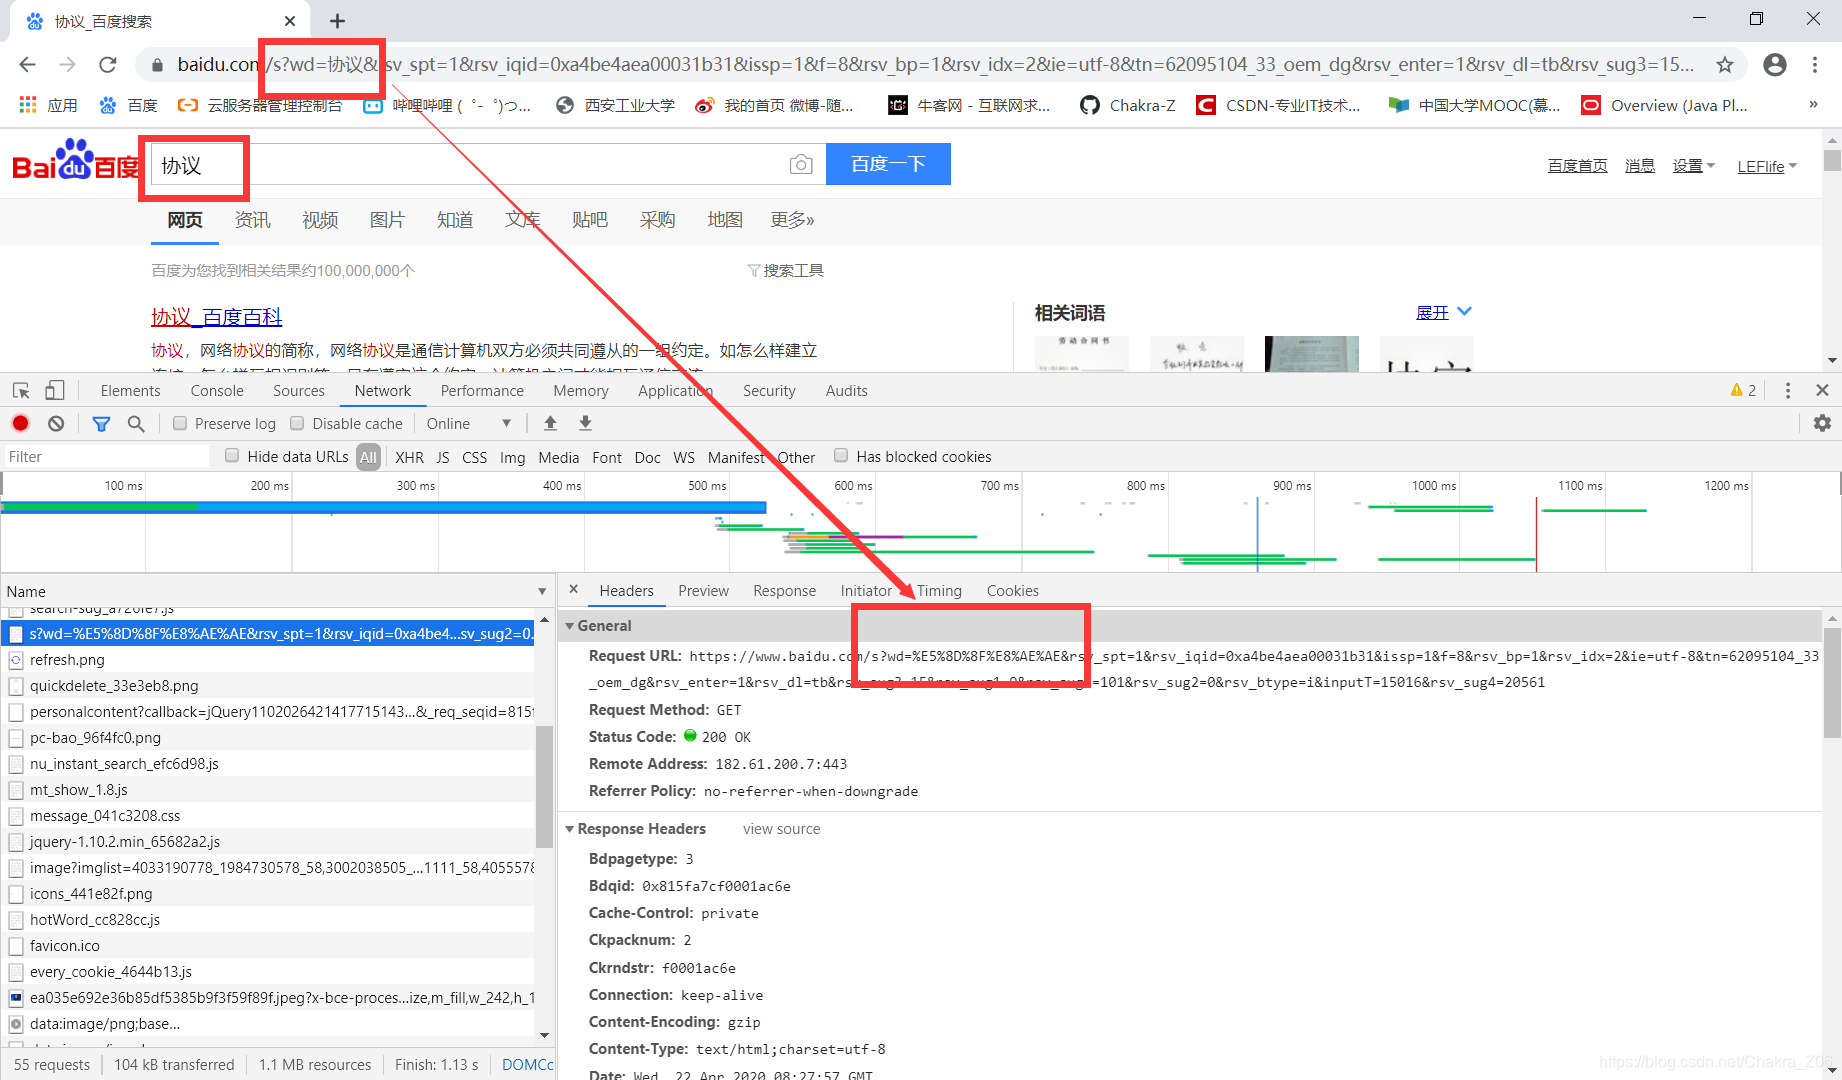This screenshot has width=1842, height=1080.
Task: Open network settings gear icon
Action: click(x=1822, y=423)
